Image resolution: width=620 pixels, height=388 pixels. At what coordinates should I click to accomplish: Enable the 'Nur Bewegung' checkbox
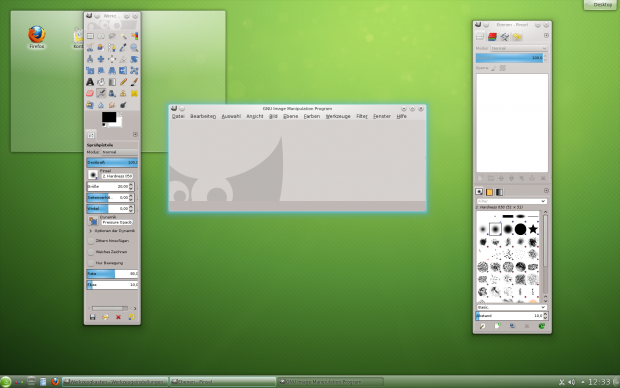tap(91, 263)
